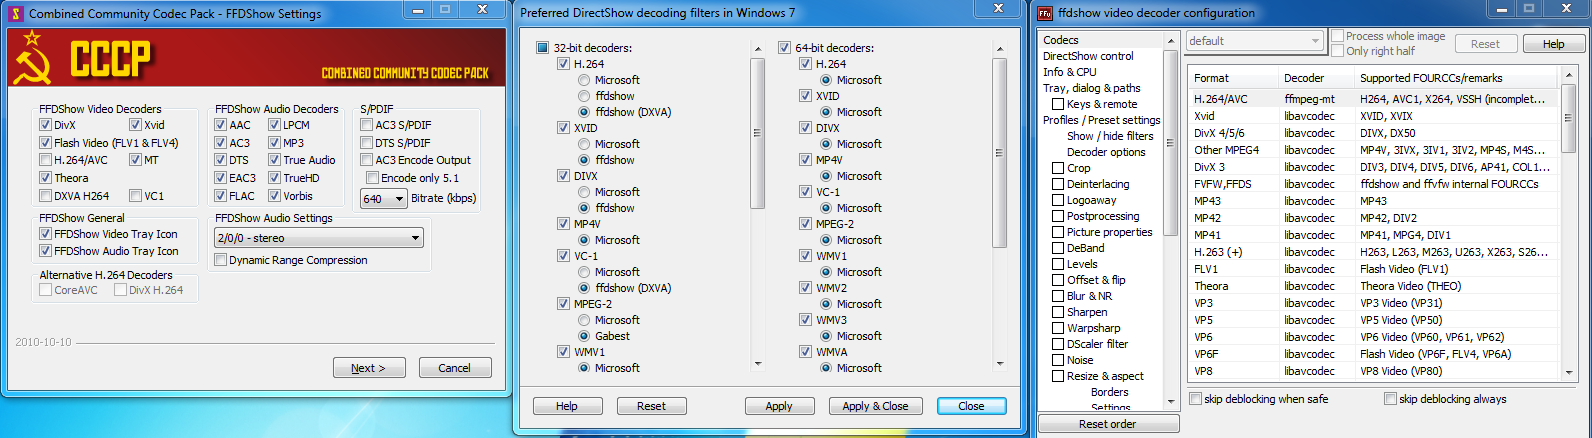Click Reset in the preferred filters dialog

[651, 406]
